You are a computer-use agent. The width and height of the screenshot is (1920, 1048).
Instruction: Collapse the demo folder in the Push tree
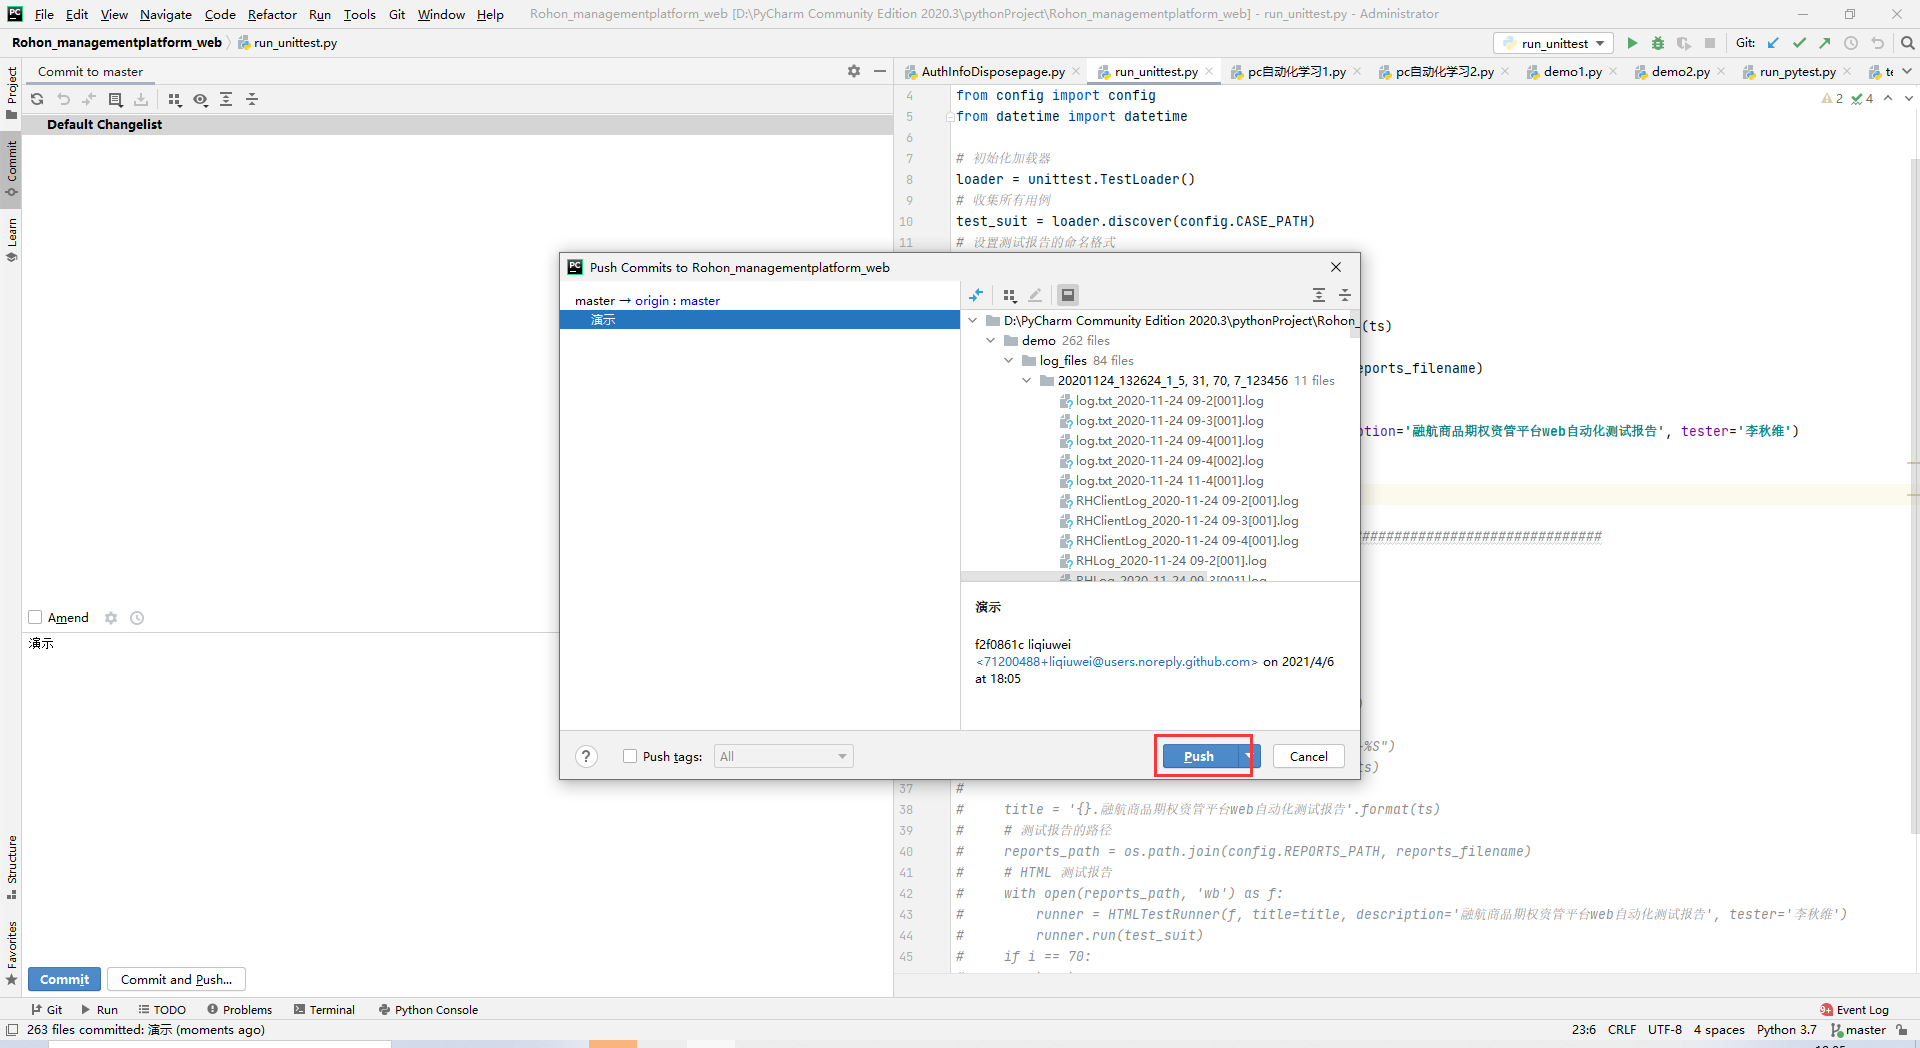pyautogui.click(x=991, y=341)
